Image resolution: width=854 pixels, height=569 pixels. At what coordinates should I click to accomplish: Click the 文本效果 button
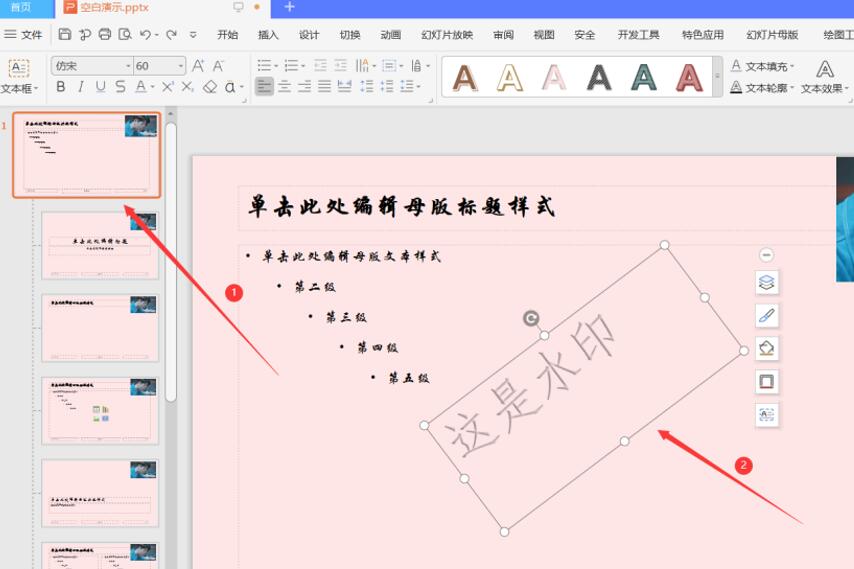(x=824, y=76)
